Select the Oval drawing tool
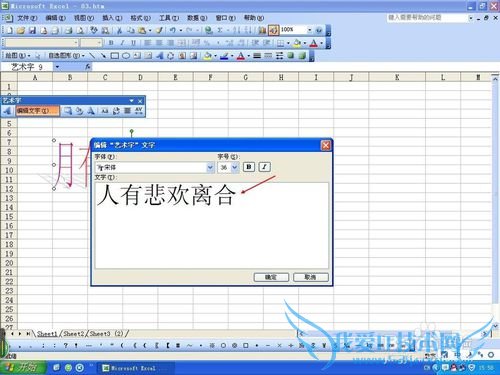 click(126, 56)
